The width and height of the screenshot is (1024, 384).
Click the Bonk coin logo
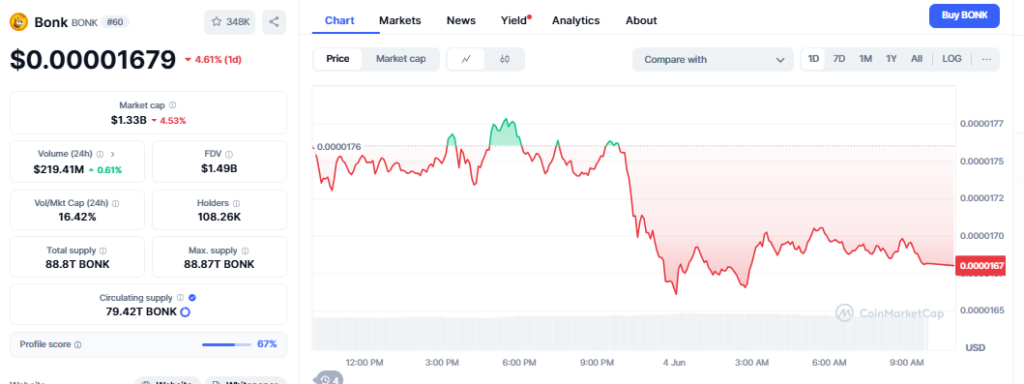pyautogui.click(x=18, y=22)
